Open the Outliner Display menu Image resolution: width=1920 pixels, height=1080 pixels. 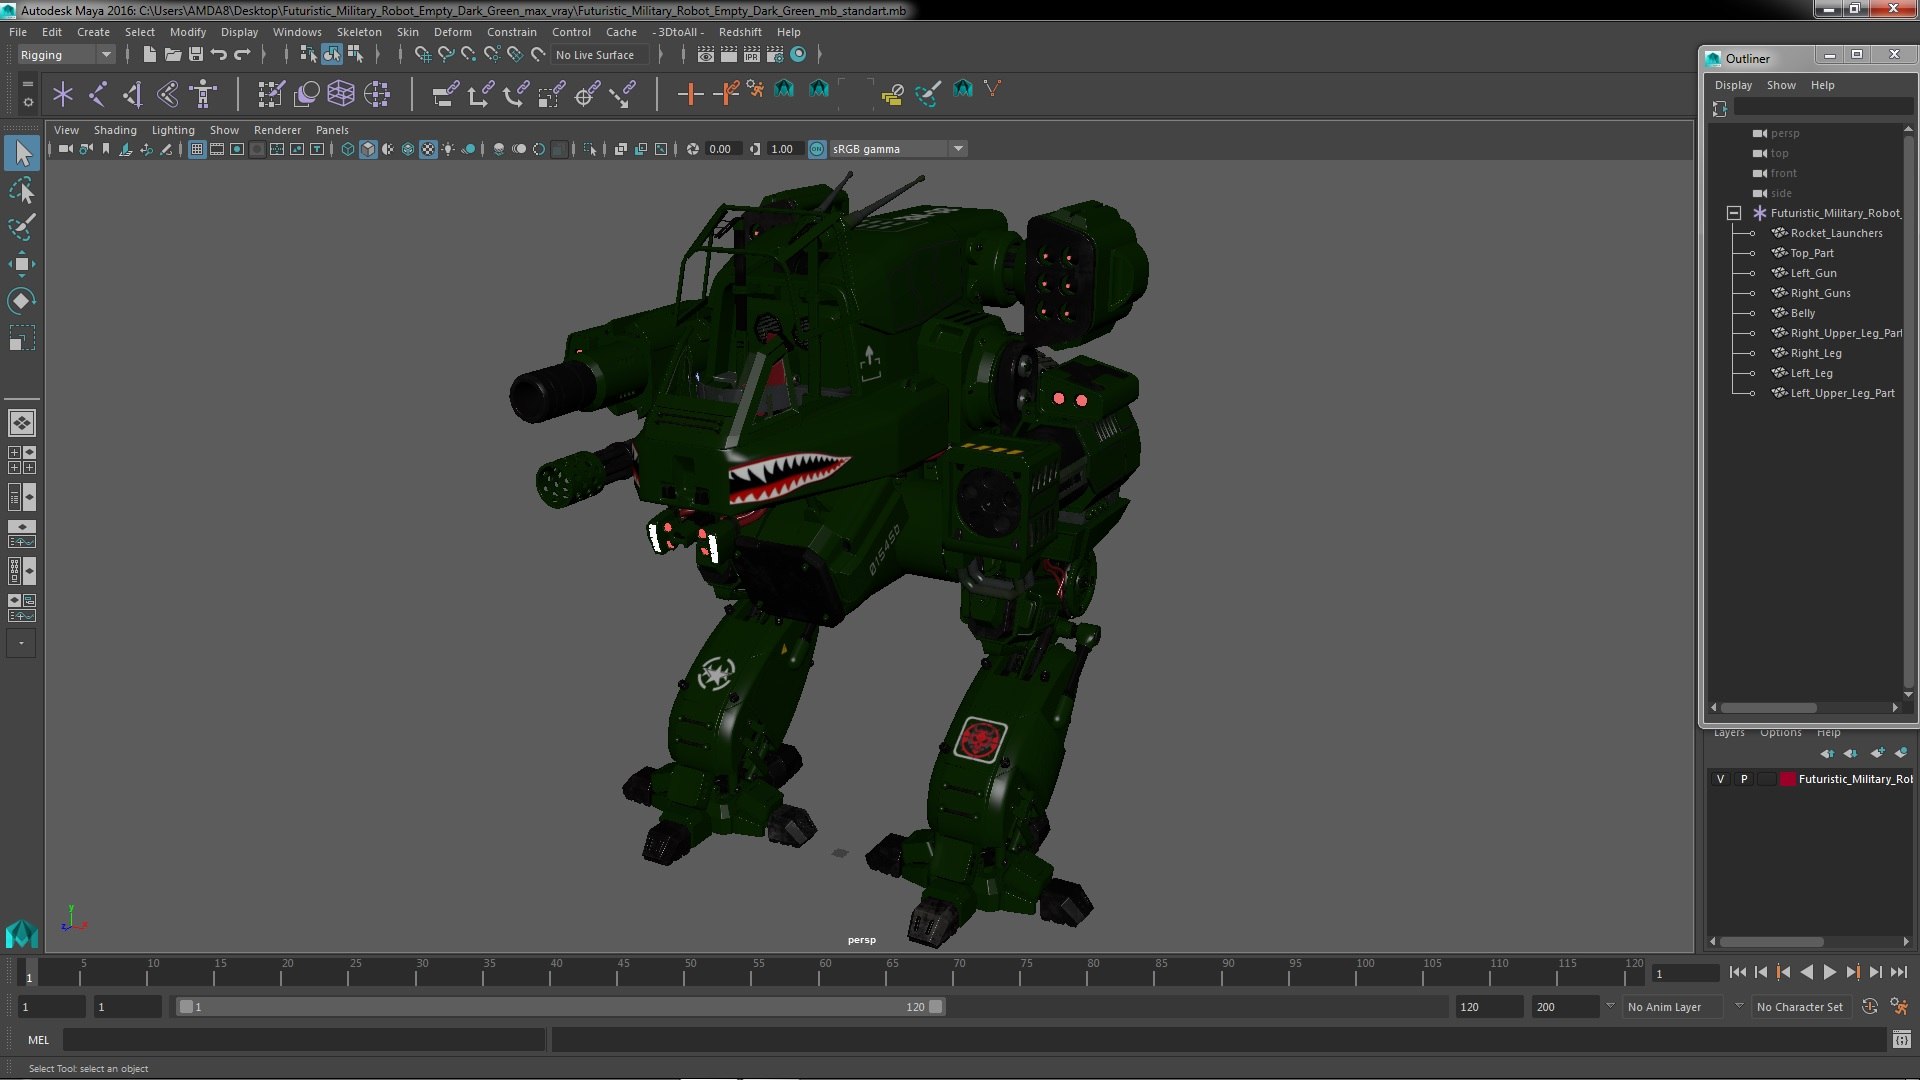(1733, 85)
